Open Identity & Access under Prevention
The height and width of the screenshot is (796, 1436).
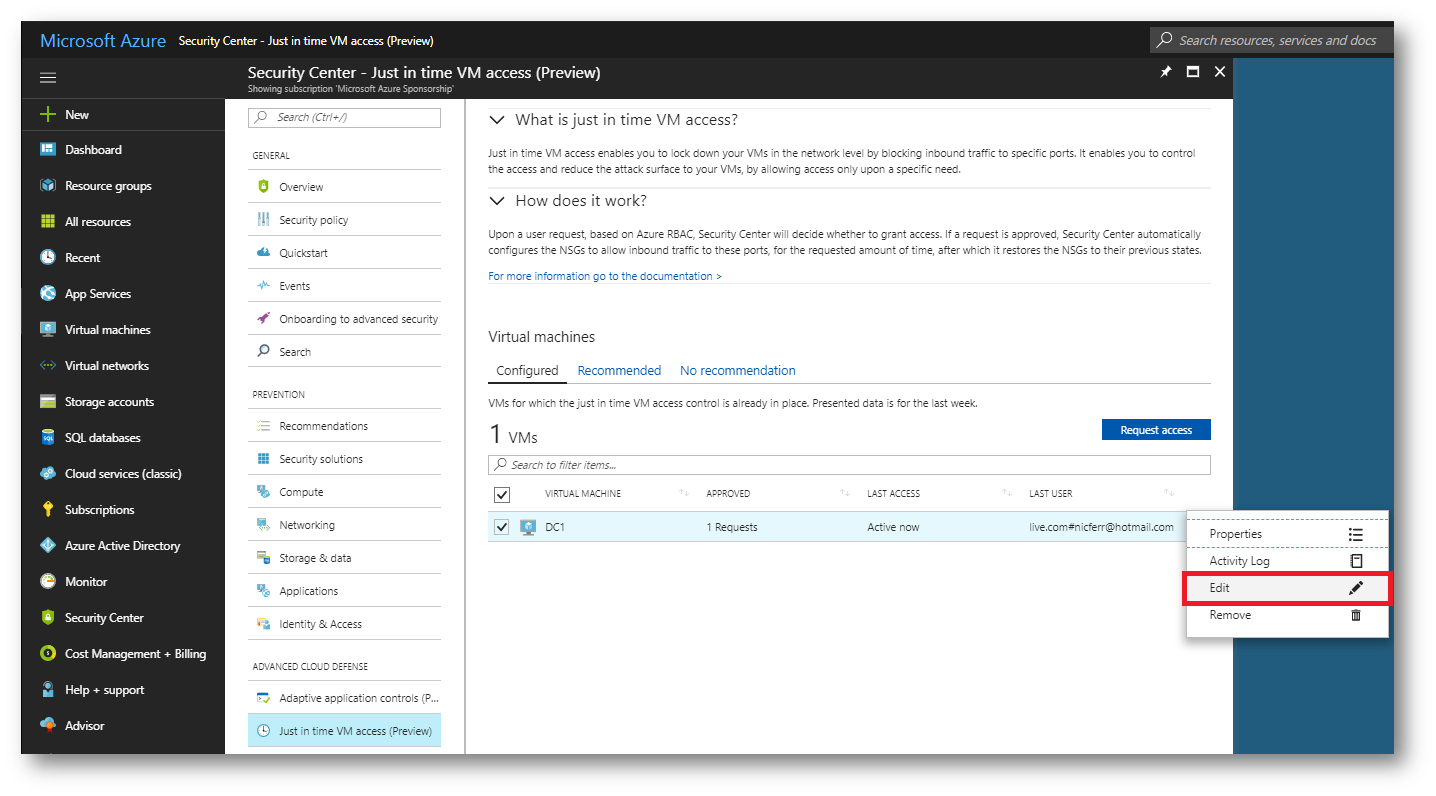coord(344,624)
